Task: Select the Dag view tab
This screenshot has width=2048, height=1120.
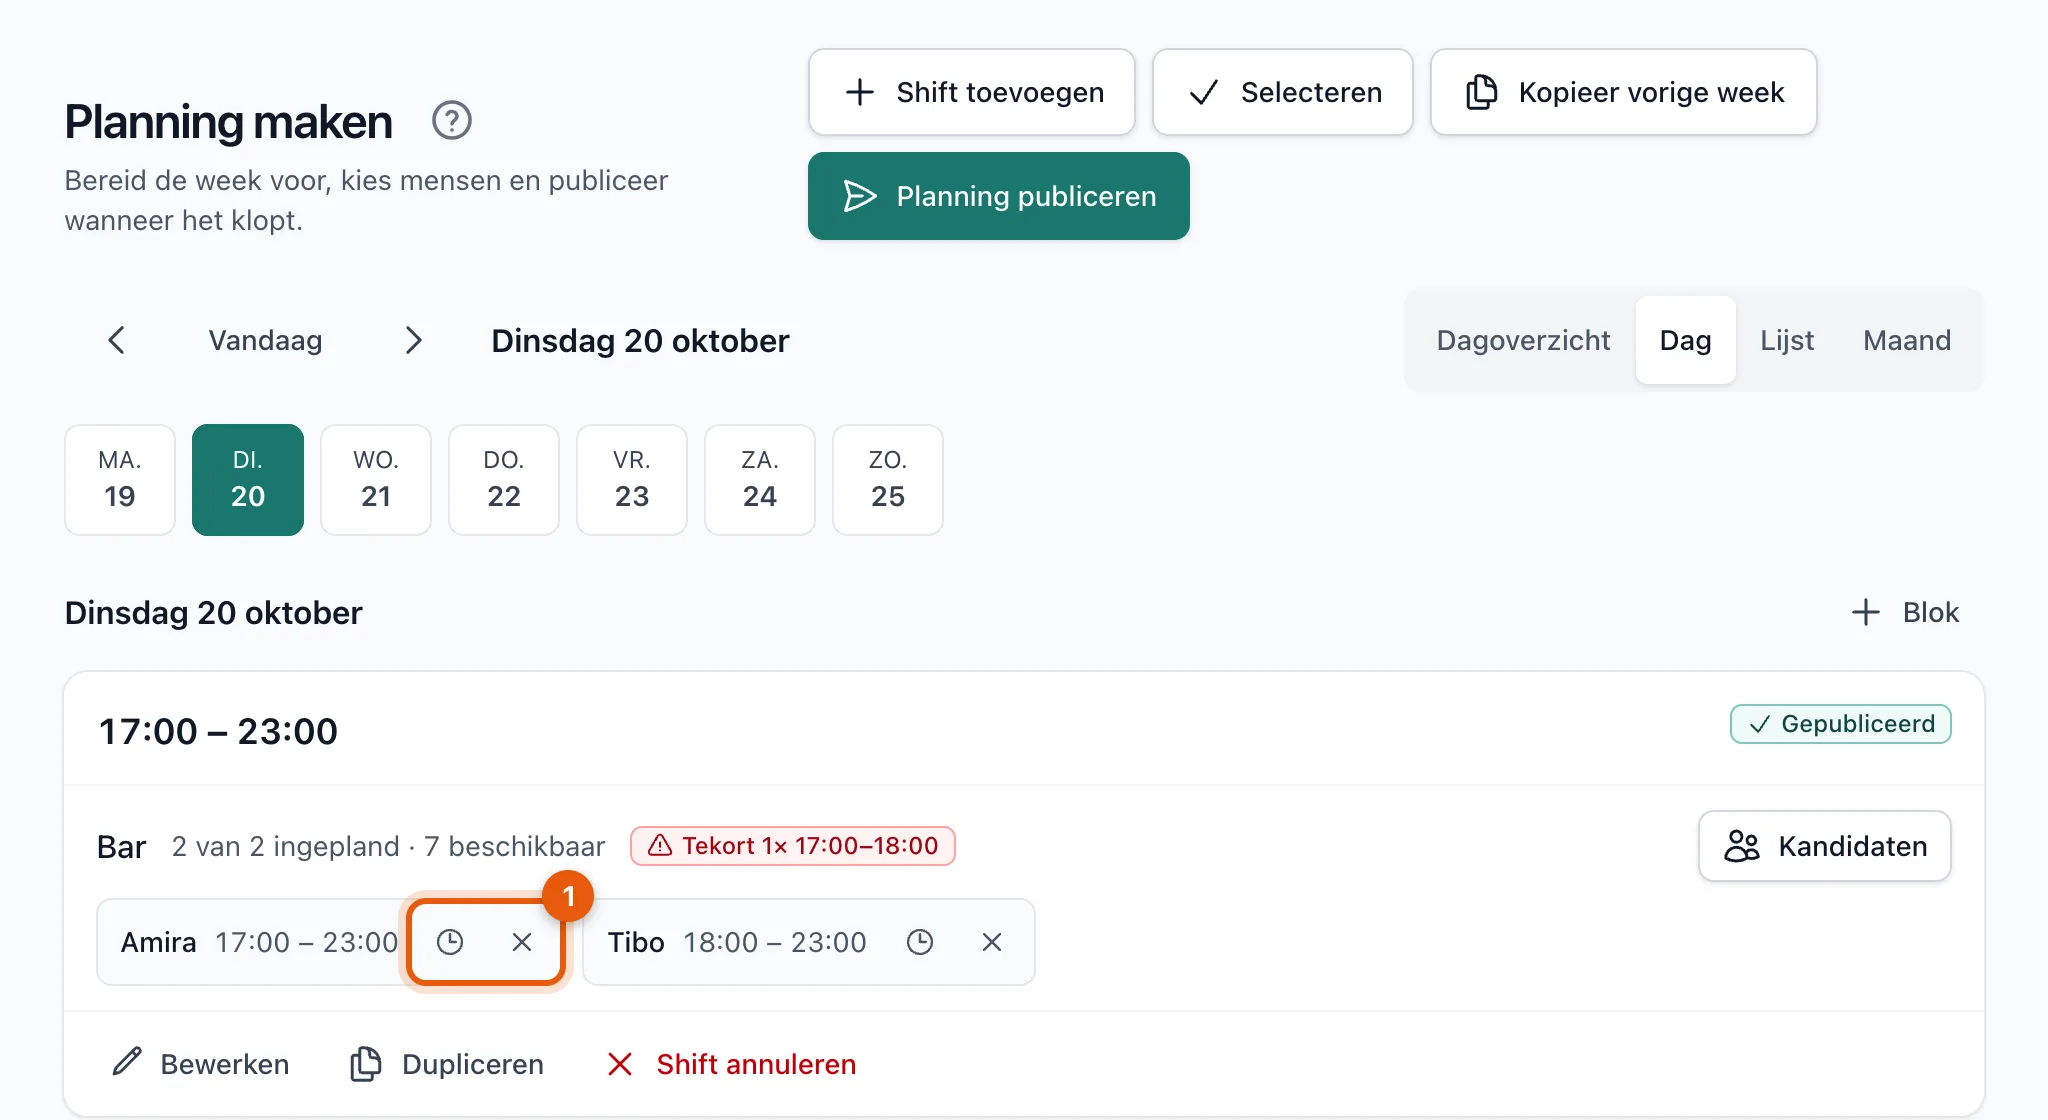Action: 1686,340
